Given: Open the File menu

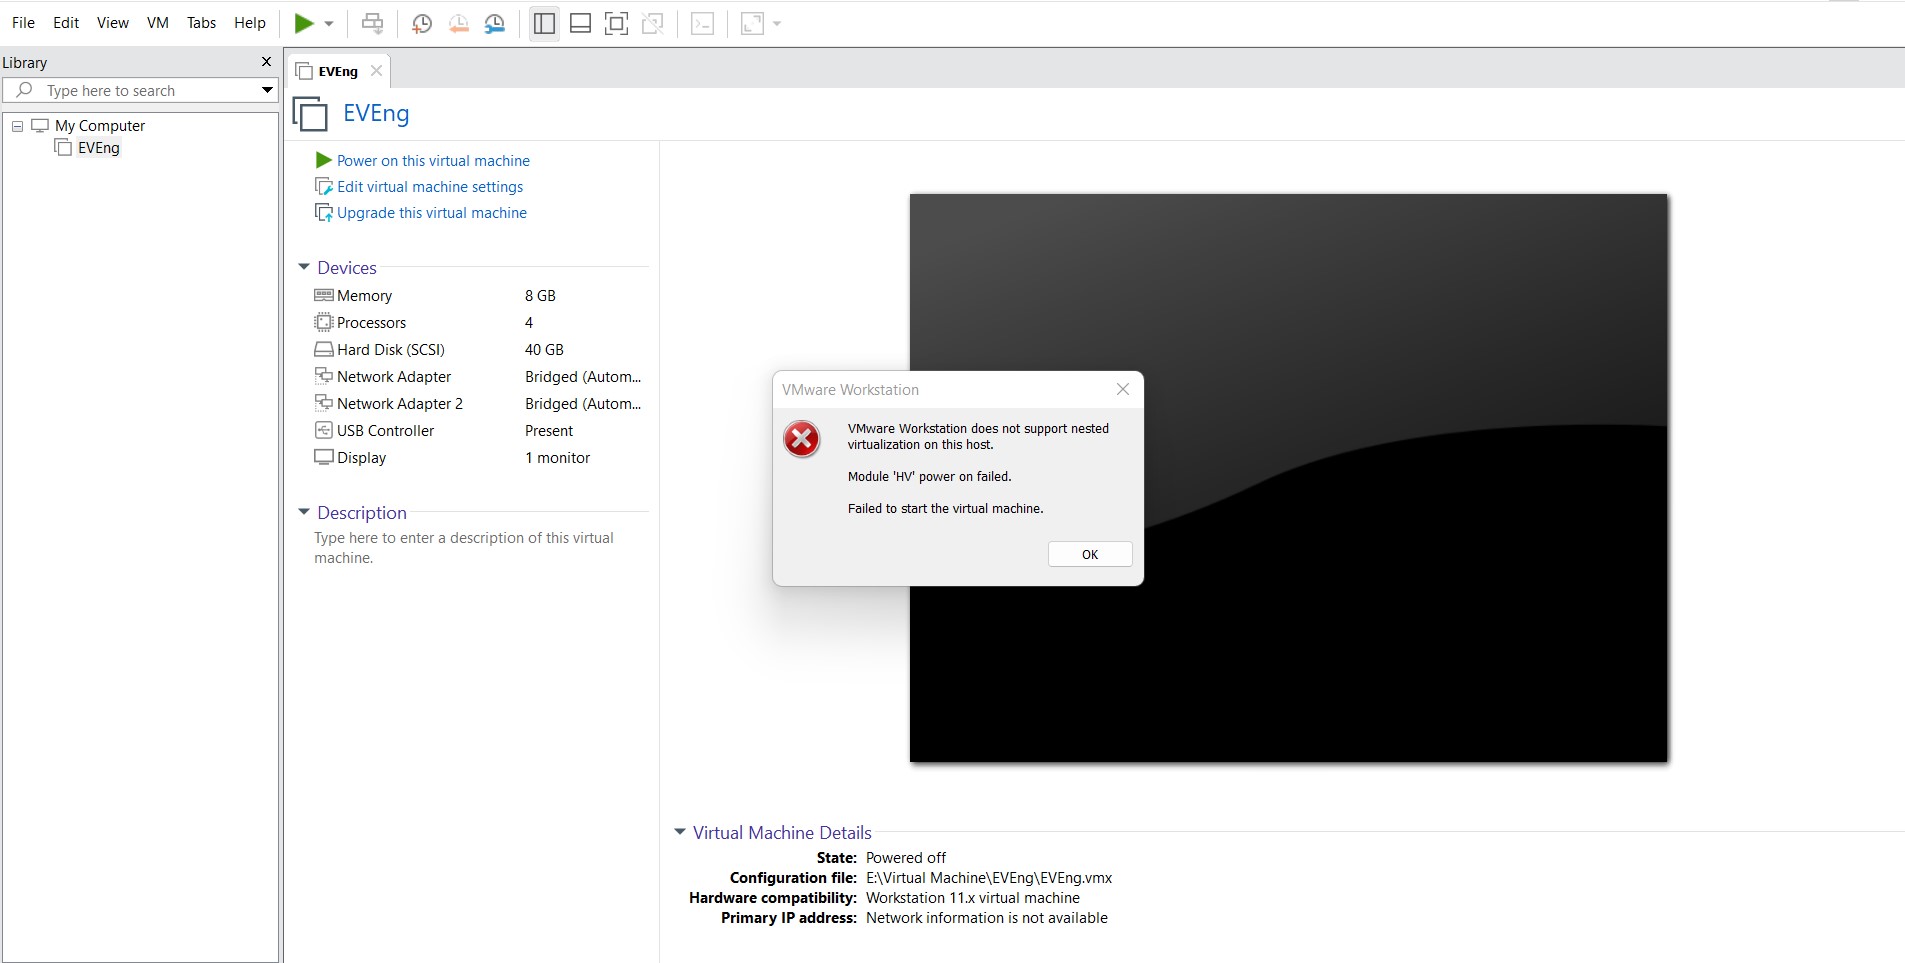Looking at the screenshot, I should coord(23,23).
